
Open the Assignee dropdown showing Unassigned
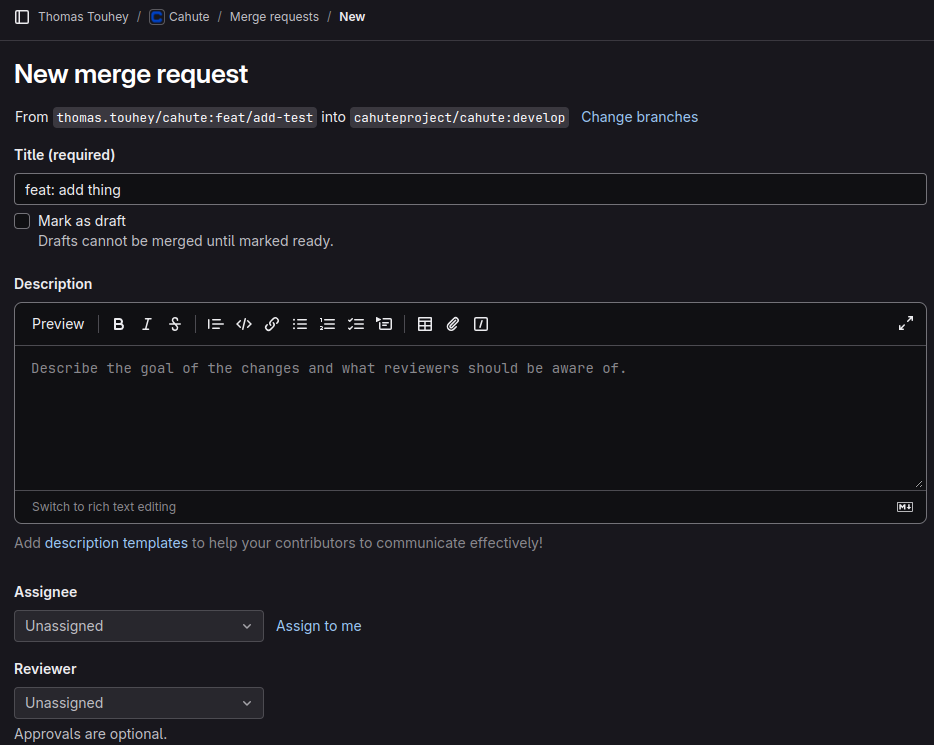[x=138, y=626]
